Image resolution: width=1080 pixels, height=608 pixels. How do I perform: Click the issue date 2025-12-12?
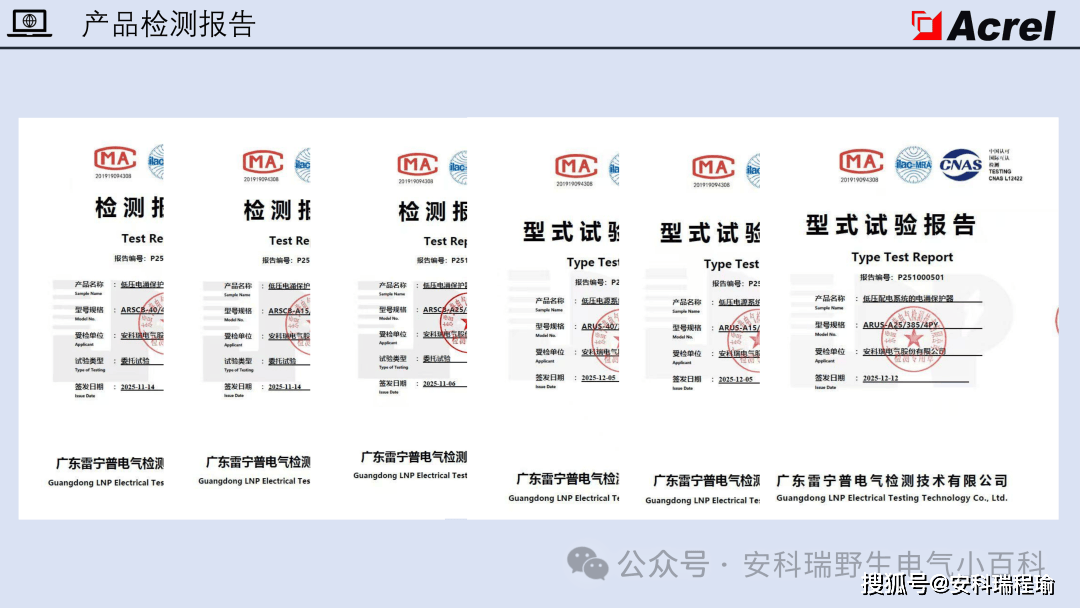880,378
